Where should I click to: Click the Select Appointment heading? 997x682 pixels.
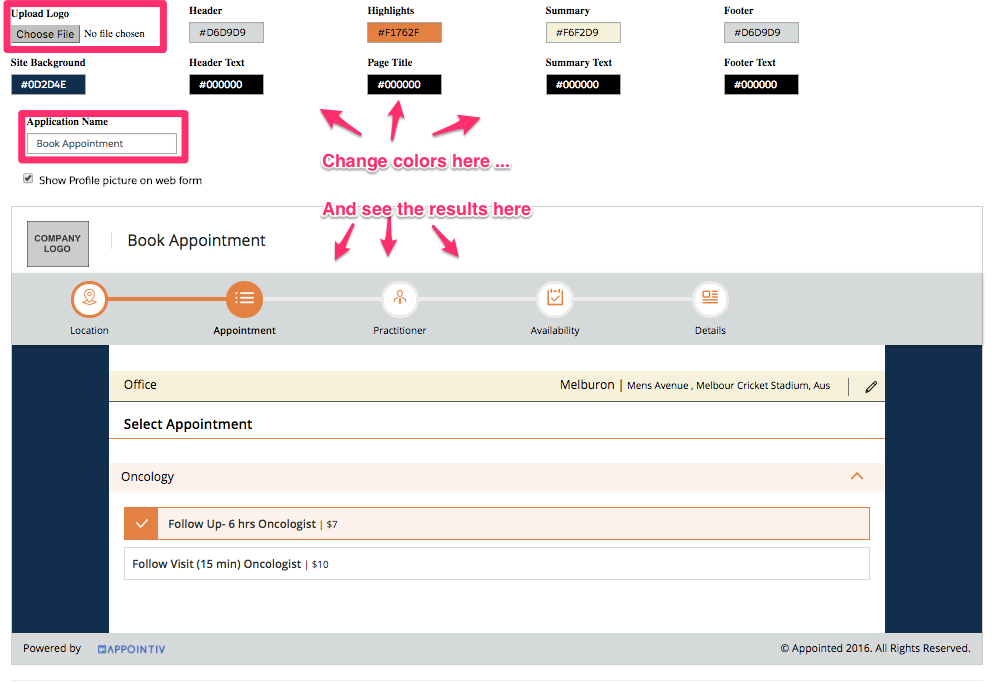[x=188, y=424]
